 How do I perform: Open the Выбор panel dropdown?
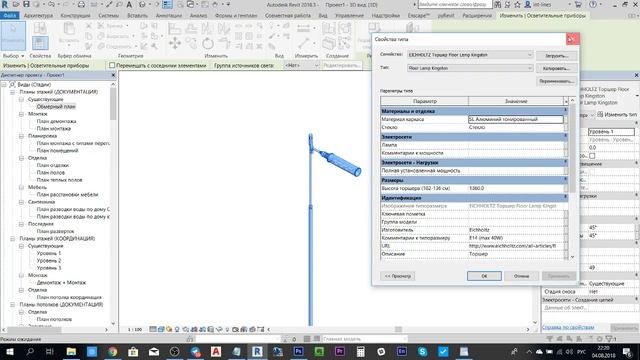tap(13, 56)
